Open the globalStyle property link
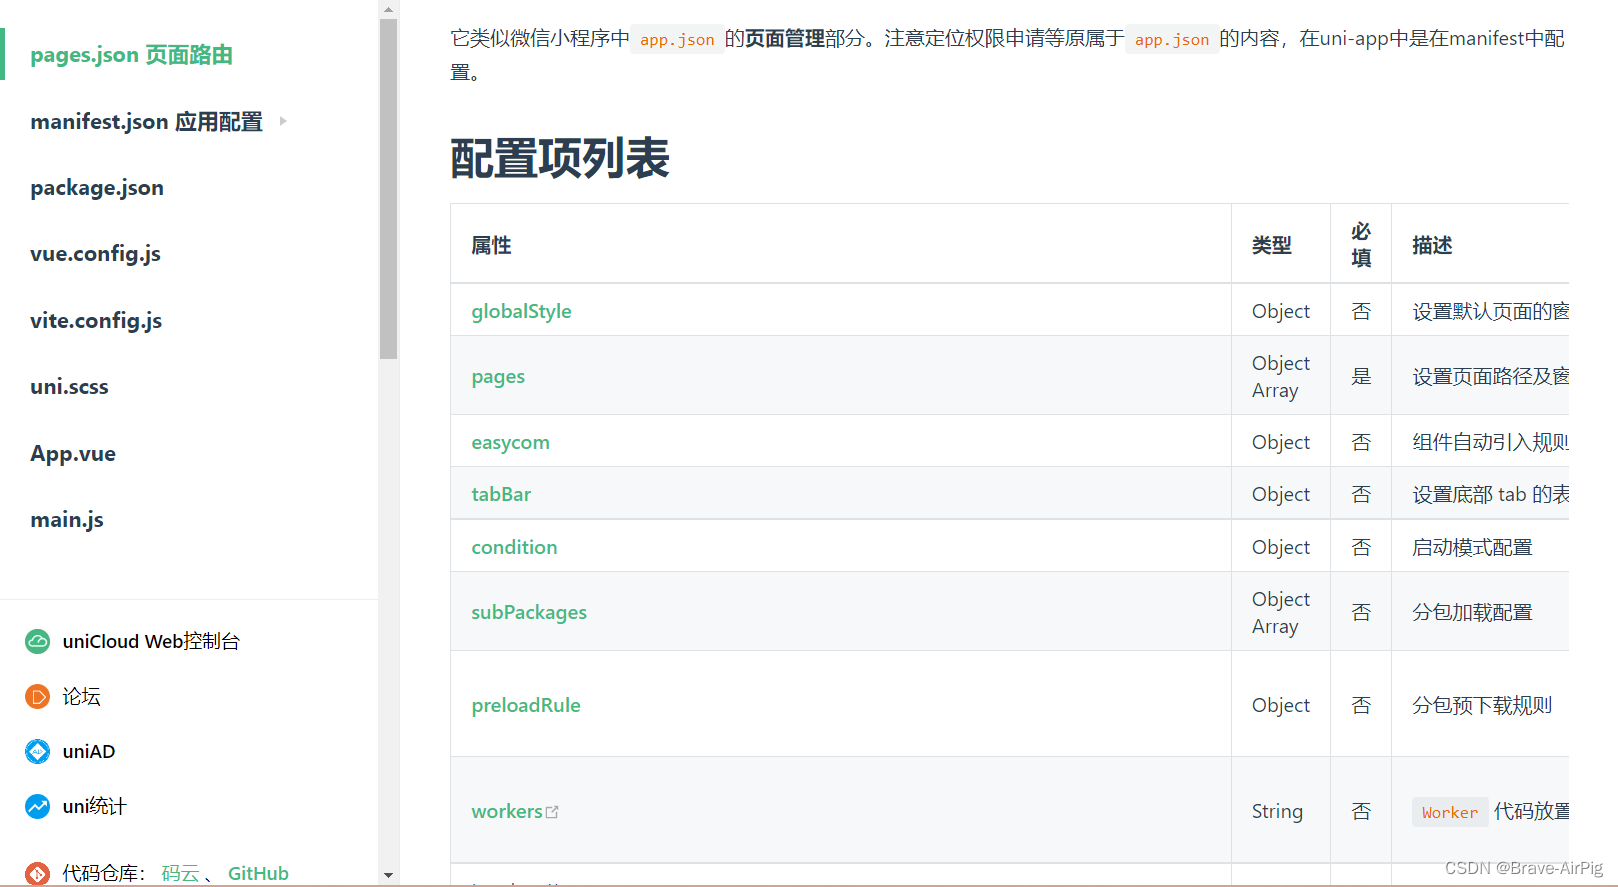1618x887 pixels. click(x=521, y=311)
